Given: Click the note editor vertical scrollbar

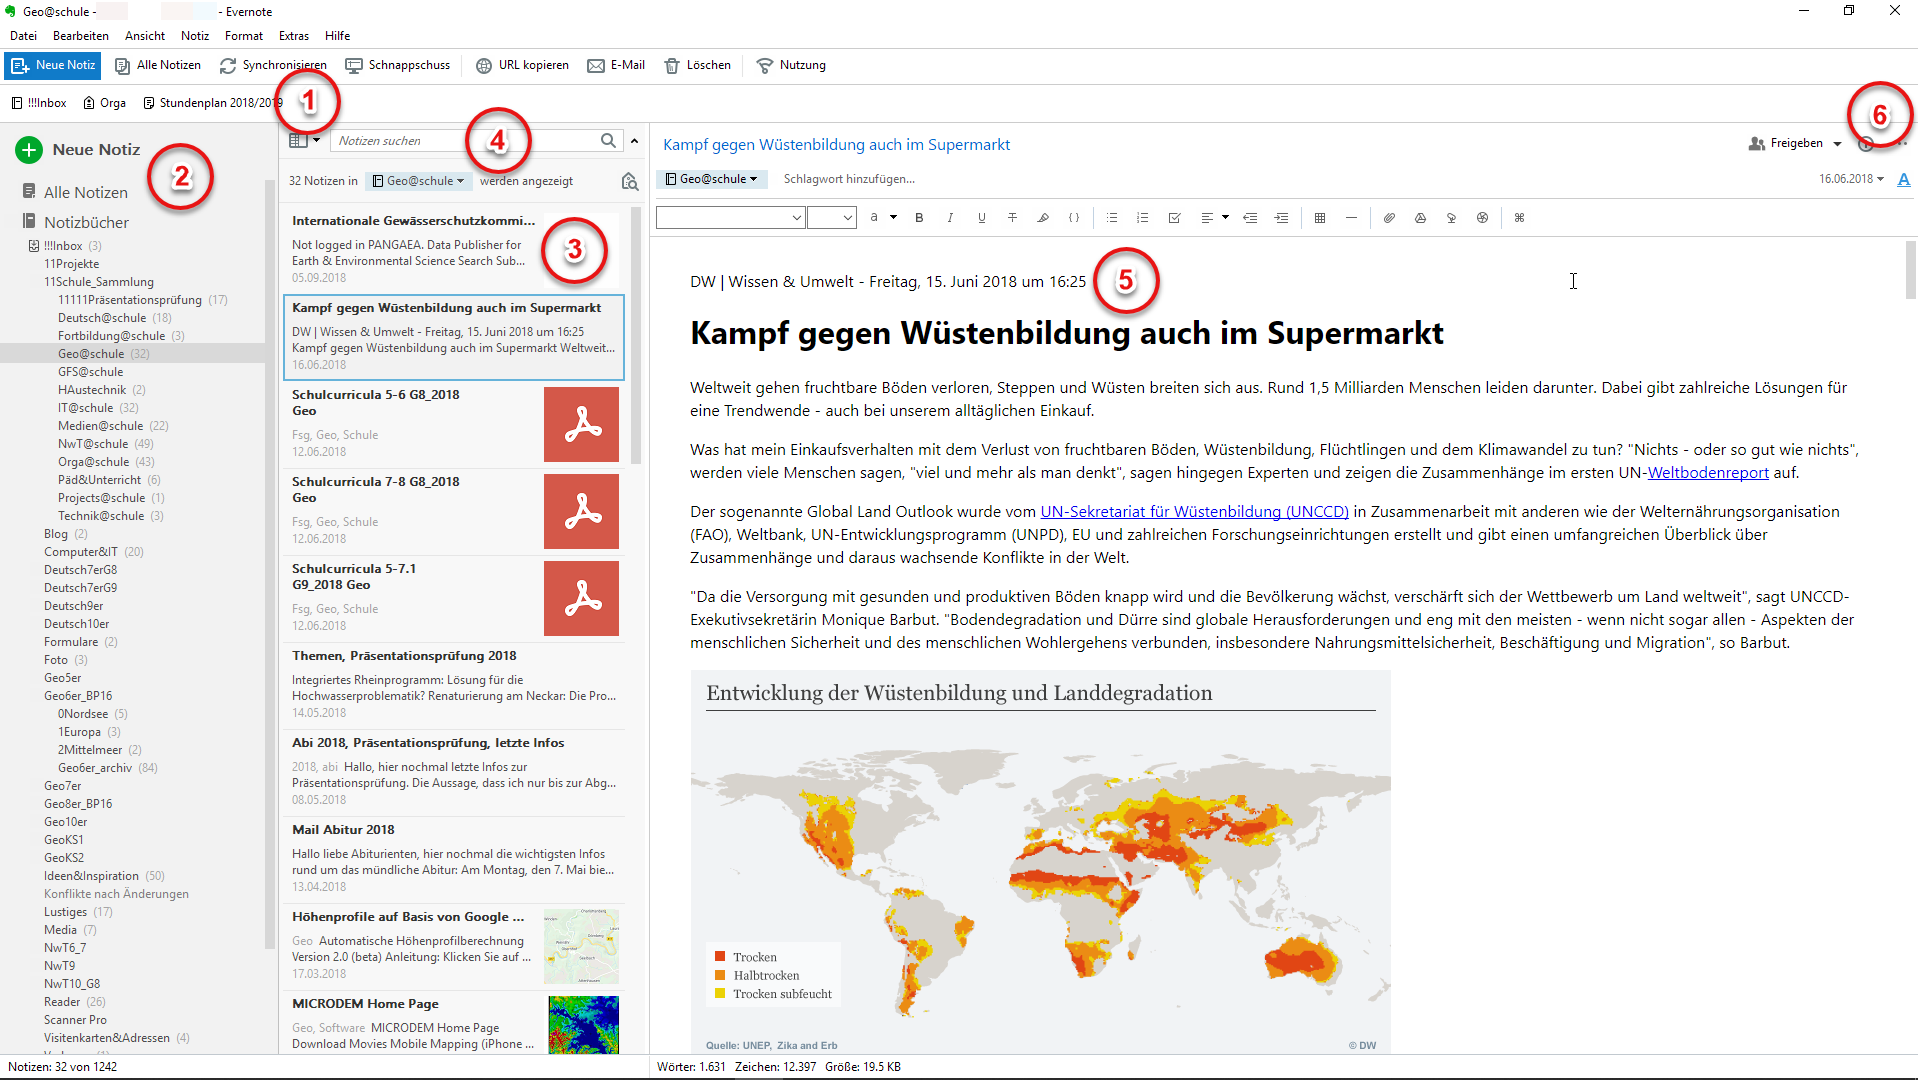Looking at the screenshot, I should tap(1911, 270).
